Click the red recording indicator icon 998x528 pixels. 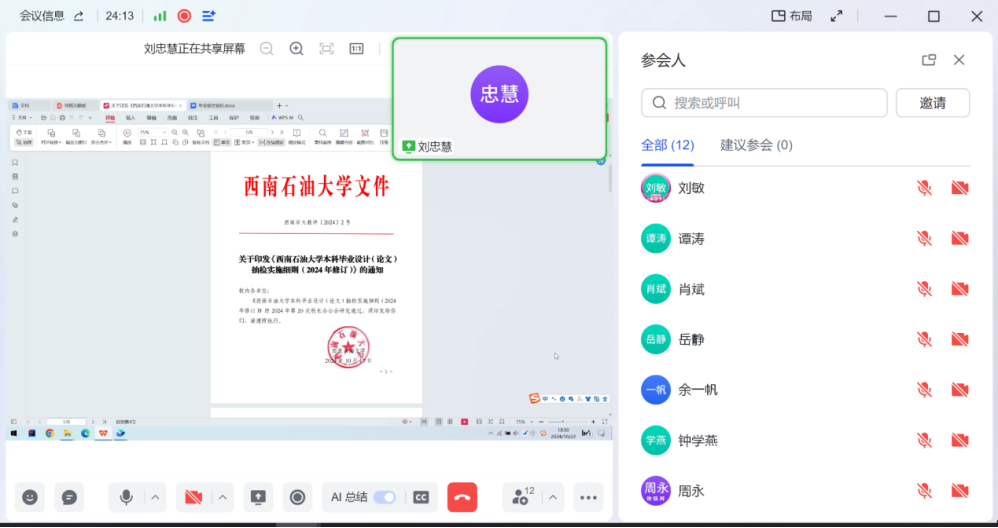coord(184,16)
